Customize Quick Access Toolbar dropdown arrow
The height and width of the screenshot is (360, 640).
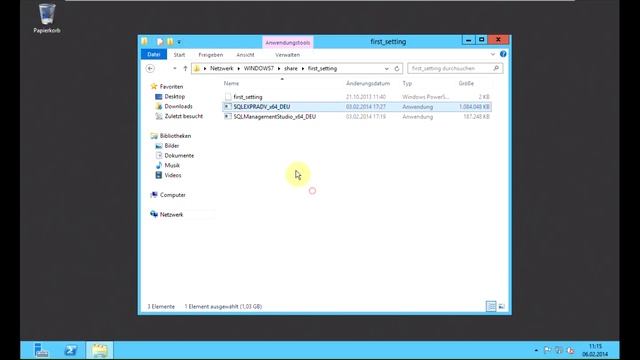pos(179,42)
